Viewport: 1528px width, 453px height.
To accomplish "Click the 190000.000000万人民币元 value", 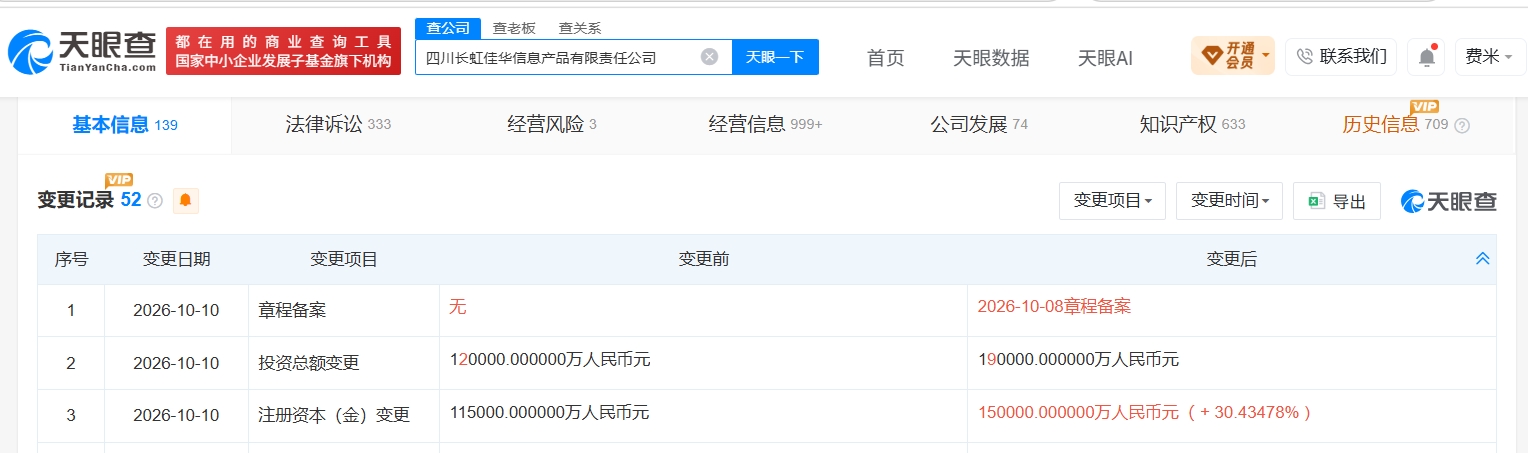I will [x=1078, y=359].
